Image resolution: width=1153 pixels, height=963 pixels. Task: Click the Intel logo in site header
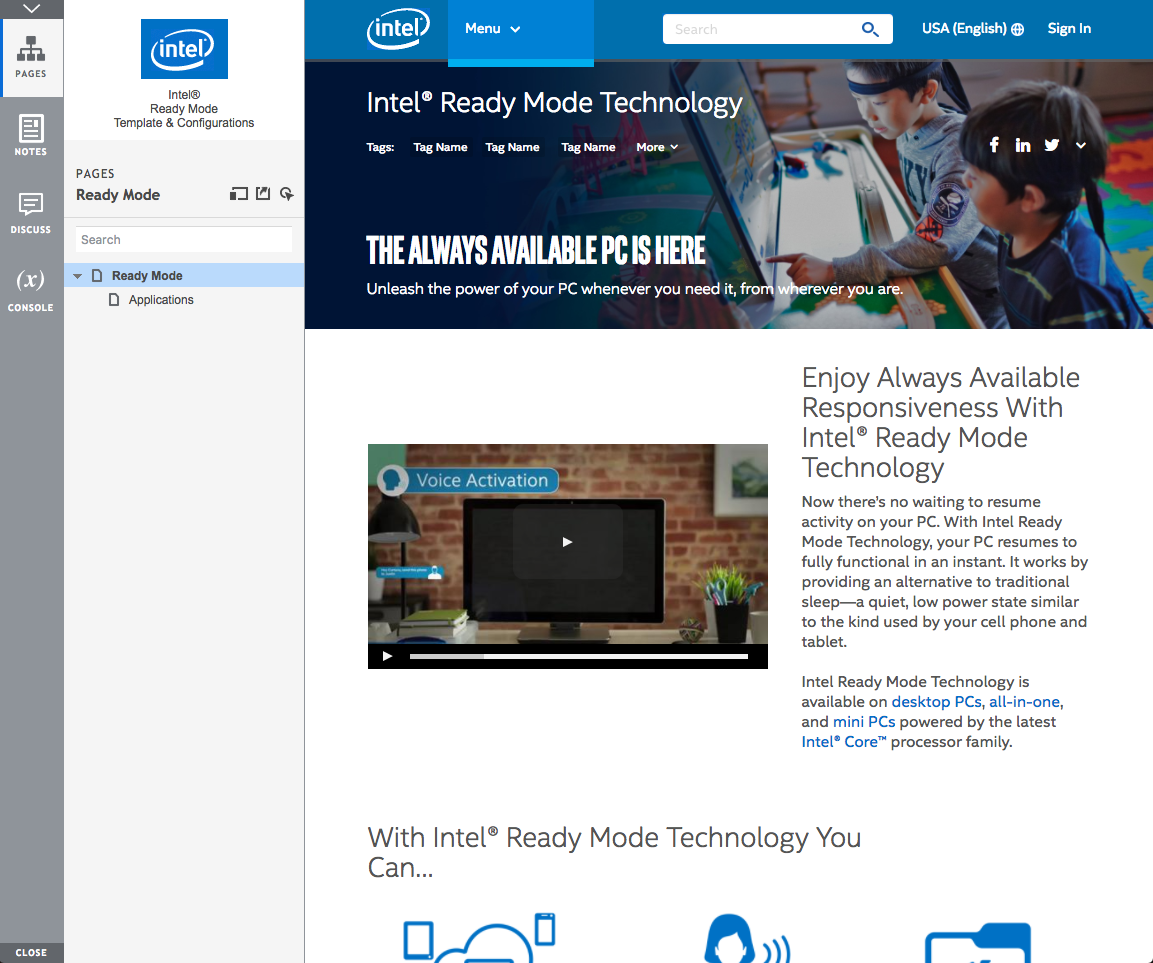398,29
